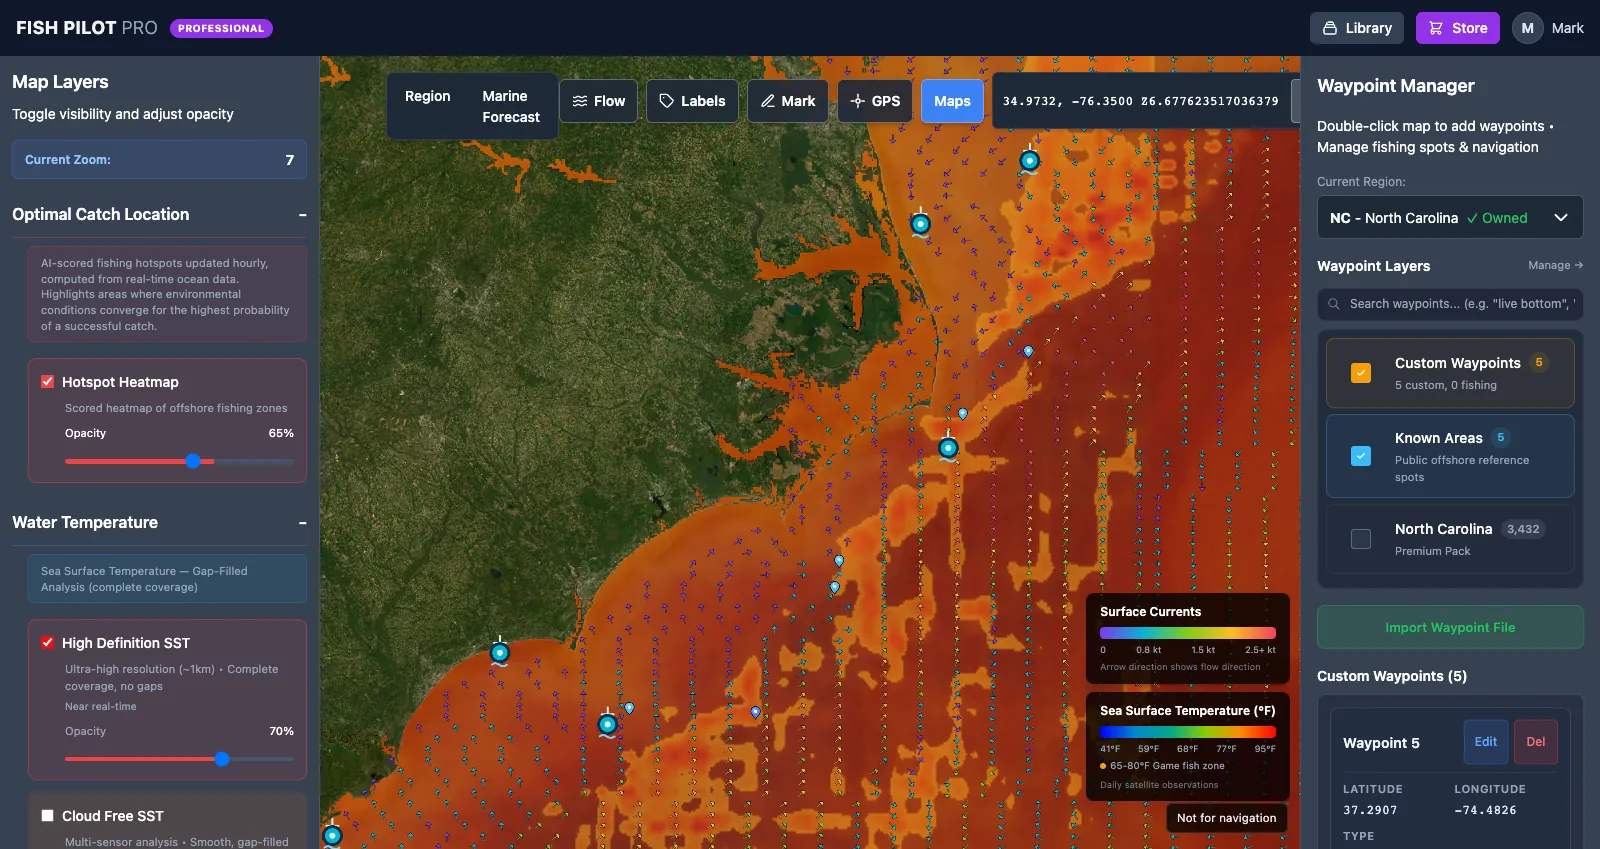Click the PROFESSIONAL plan badge
The image size is (1600, 849).
(x=221, y=28)
